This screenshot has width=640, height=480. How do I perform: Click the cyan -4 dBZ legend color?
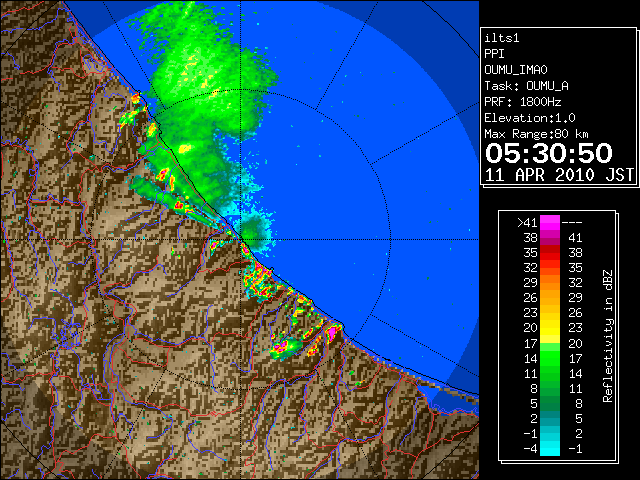pos(550,448)
